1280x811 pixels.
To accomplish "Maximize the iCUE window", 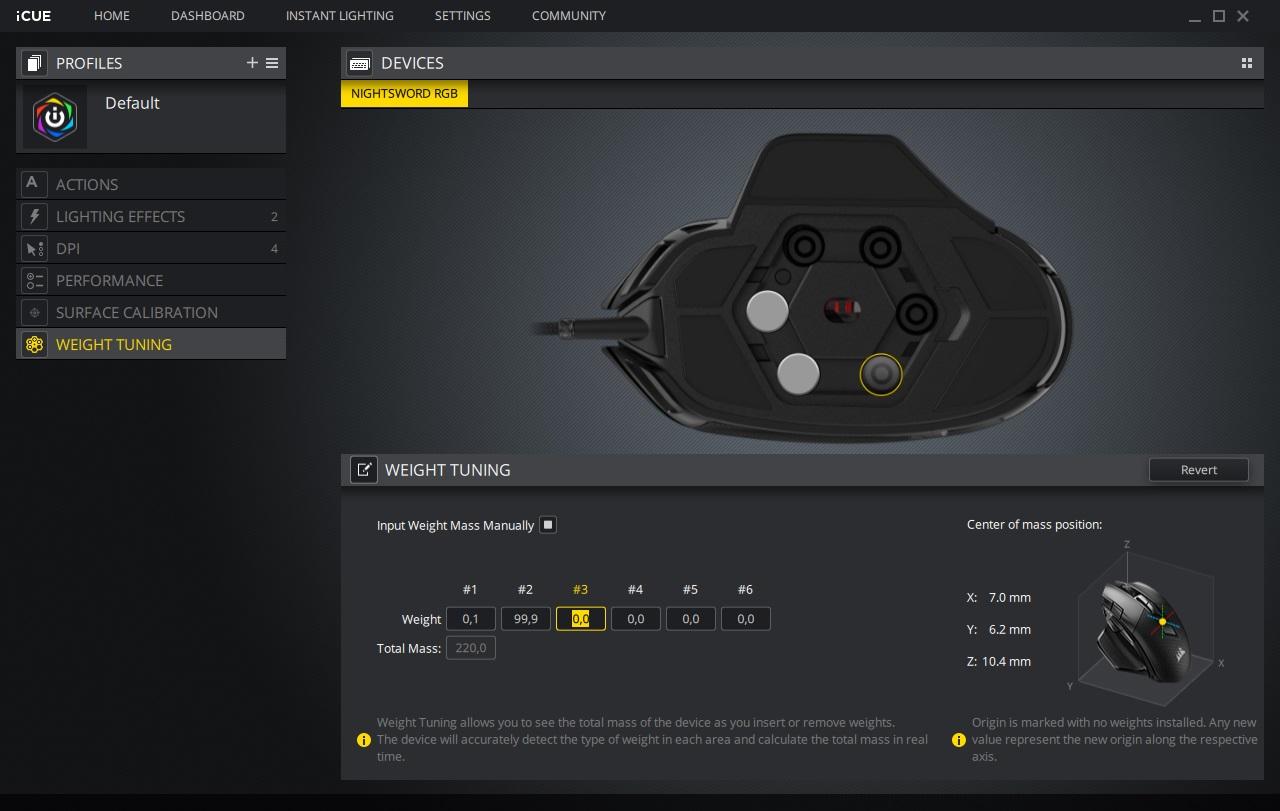I will [1219, 16].
